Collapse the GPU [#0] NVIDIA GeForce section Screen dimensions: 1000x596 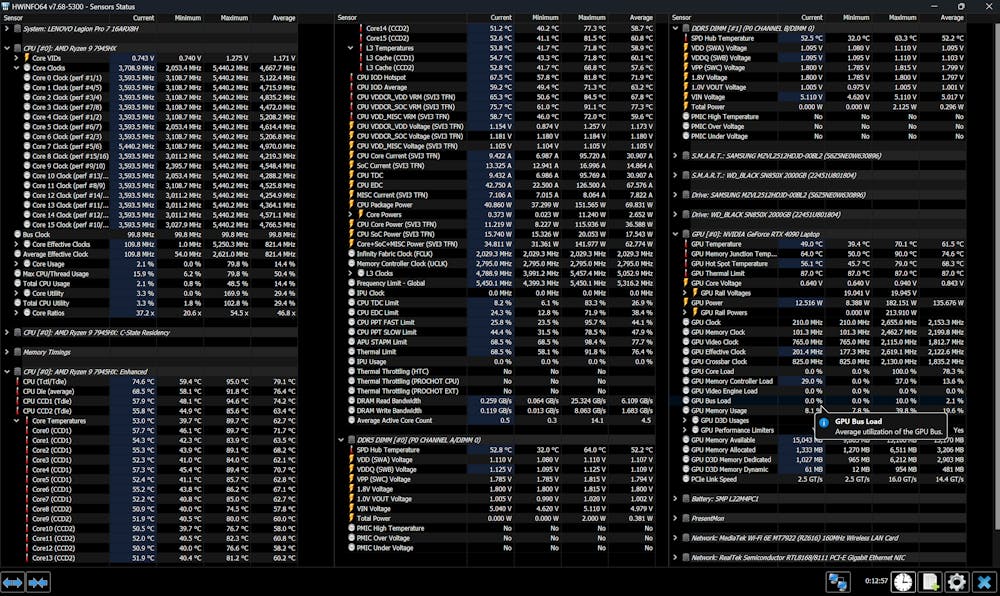click(675, 234)
